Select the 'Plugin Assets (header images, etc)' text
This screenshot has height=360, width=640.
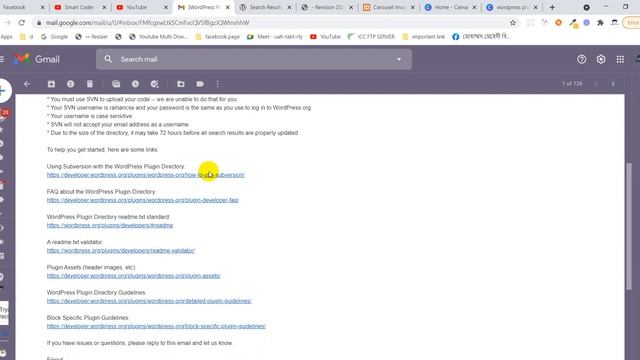[x=91, y=267]
